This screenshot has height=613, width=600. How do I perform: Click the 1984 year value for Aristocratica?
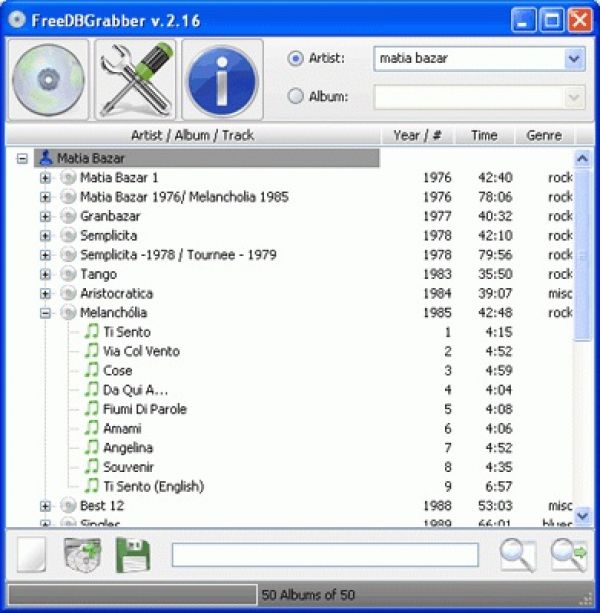point(437,293)
